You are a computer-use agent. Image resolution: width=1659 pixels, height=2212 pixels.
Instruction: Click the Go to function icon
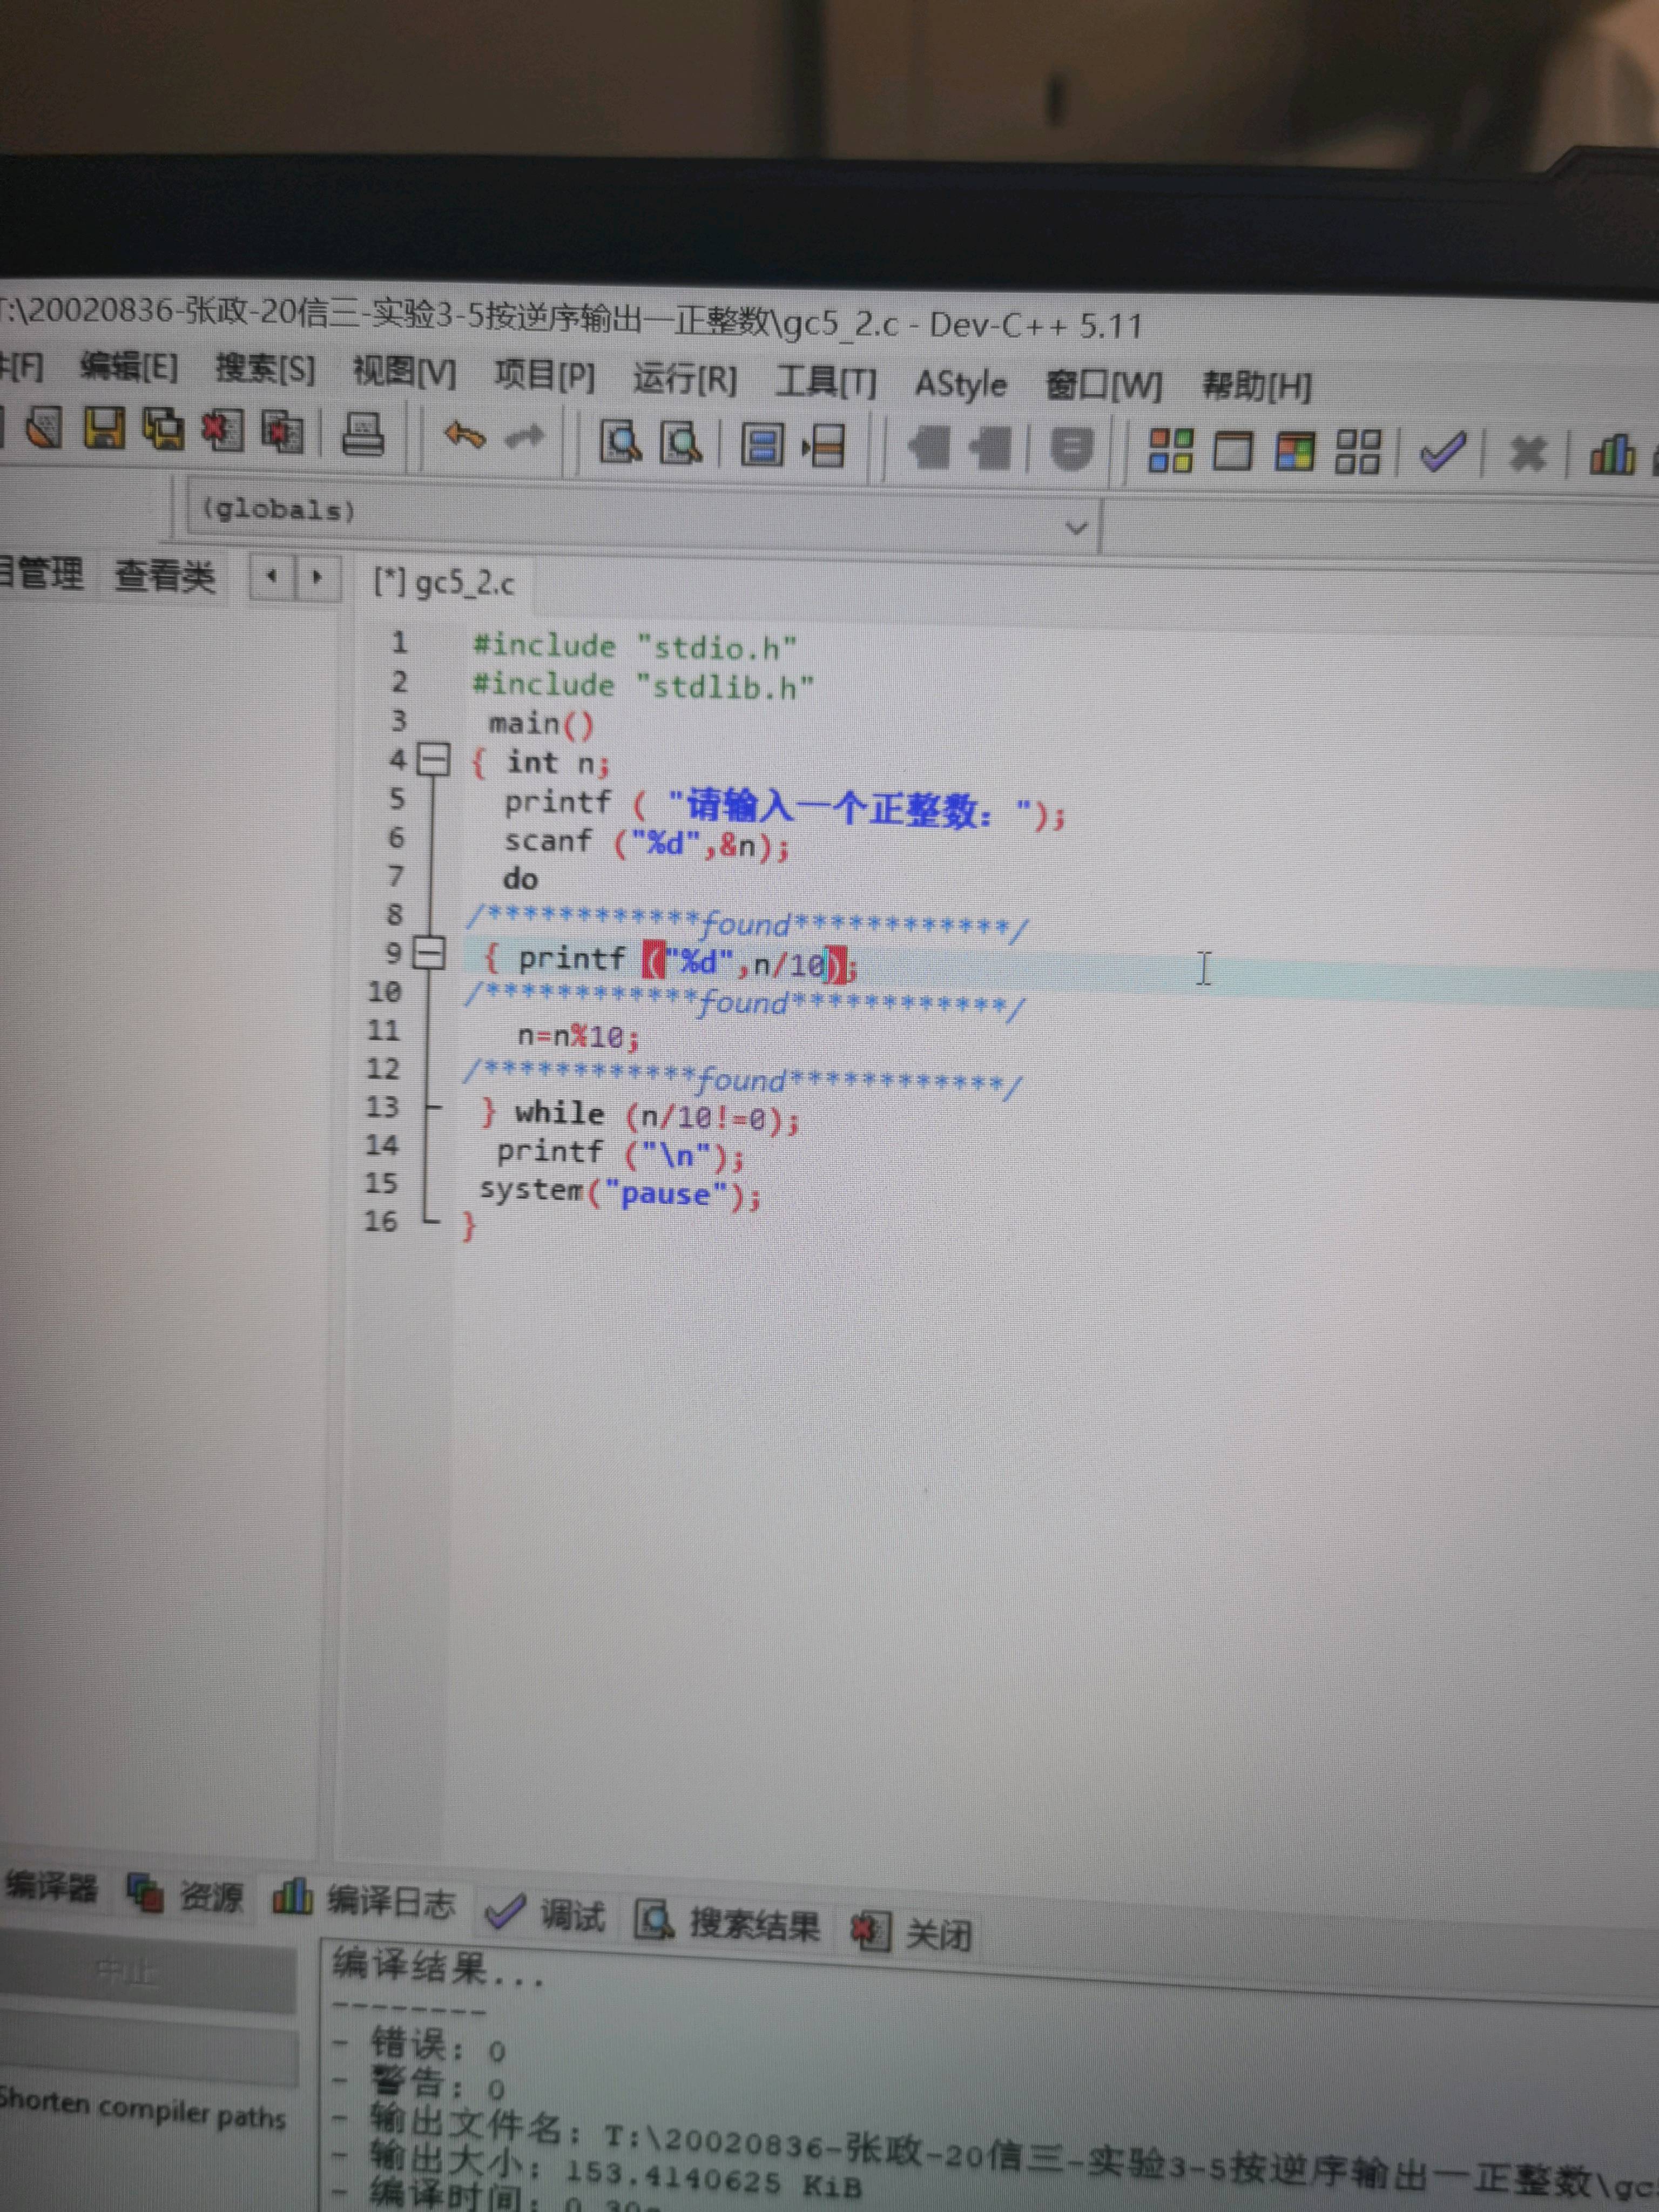(x=762, y=444)
